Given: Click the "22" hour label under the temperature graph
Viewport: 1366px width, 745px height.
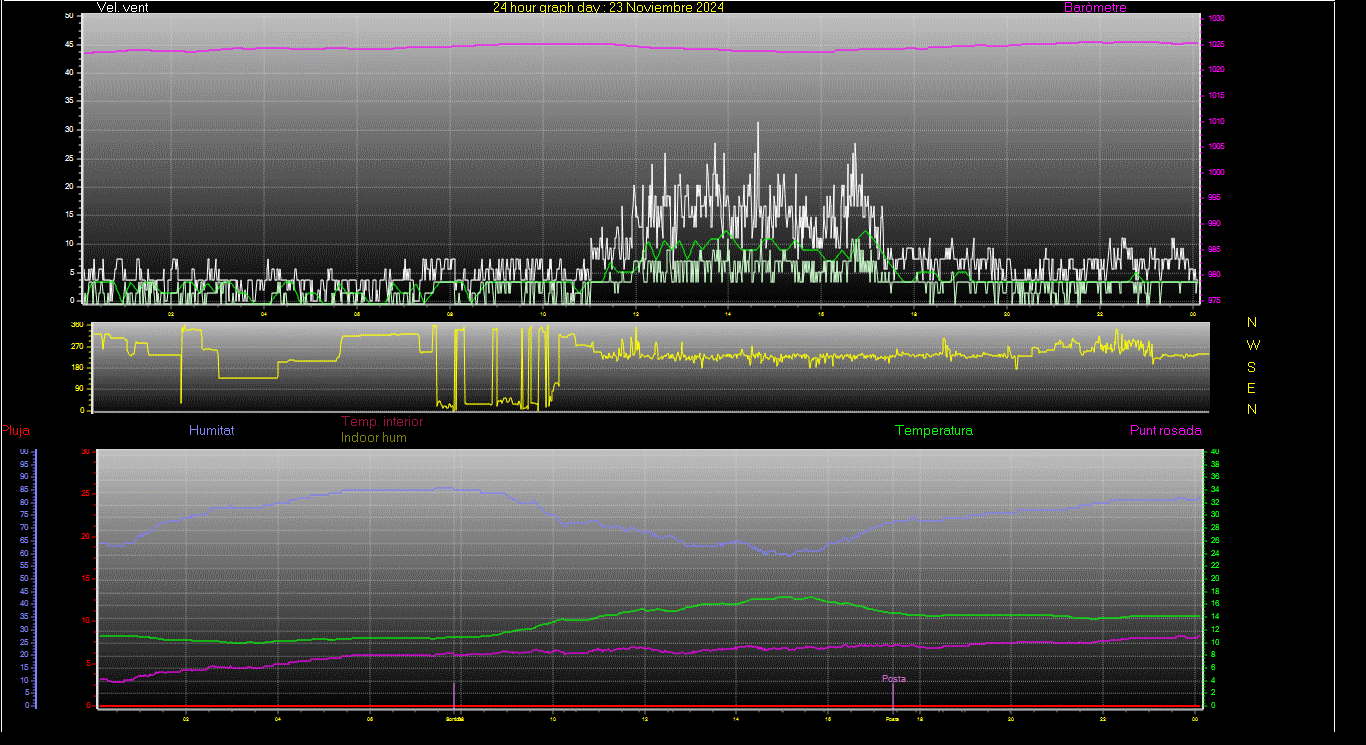Looking at the screenshot, I should tap(1102, 718).
